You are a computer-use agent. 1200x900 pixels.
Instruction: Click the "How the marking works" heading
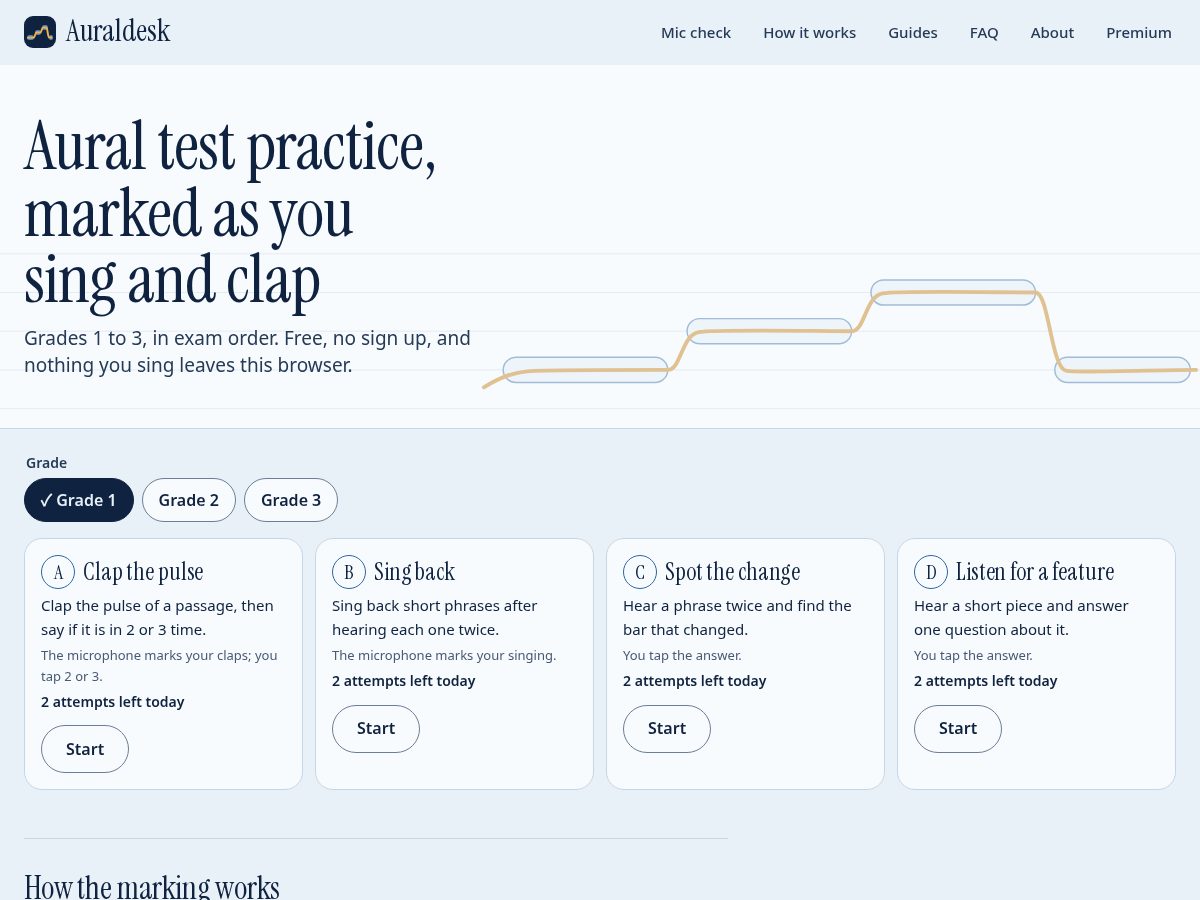(152, 887)
